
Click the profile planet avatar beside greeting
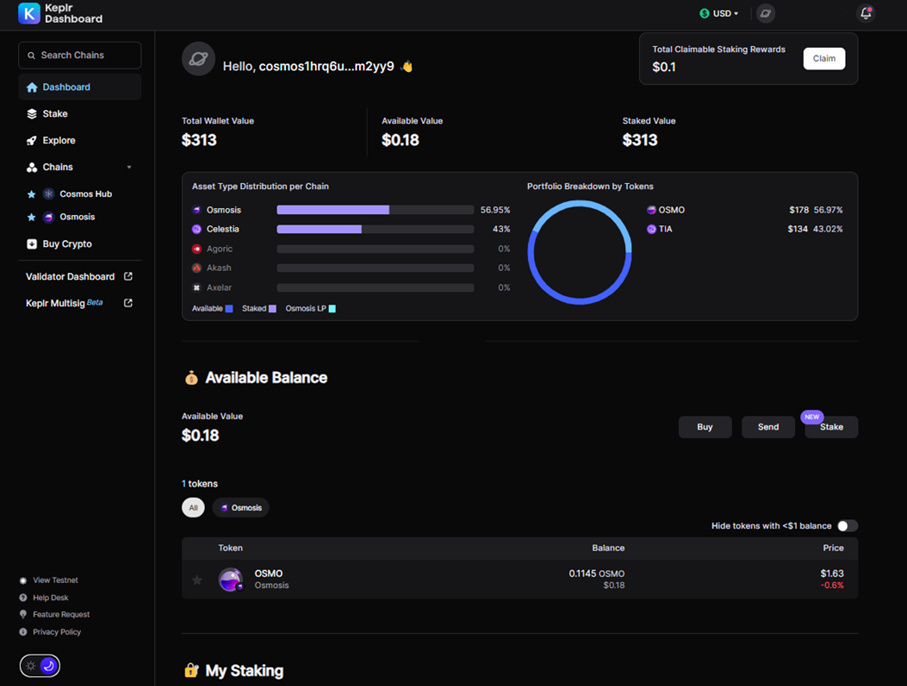point(198,58)
